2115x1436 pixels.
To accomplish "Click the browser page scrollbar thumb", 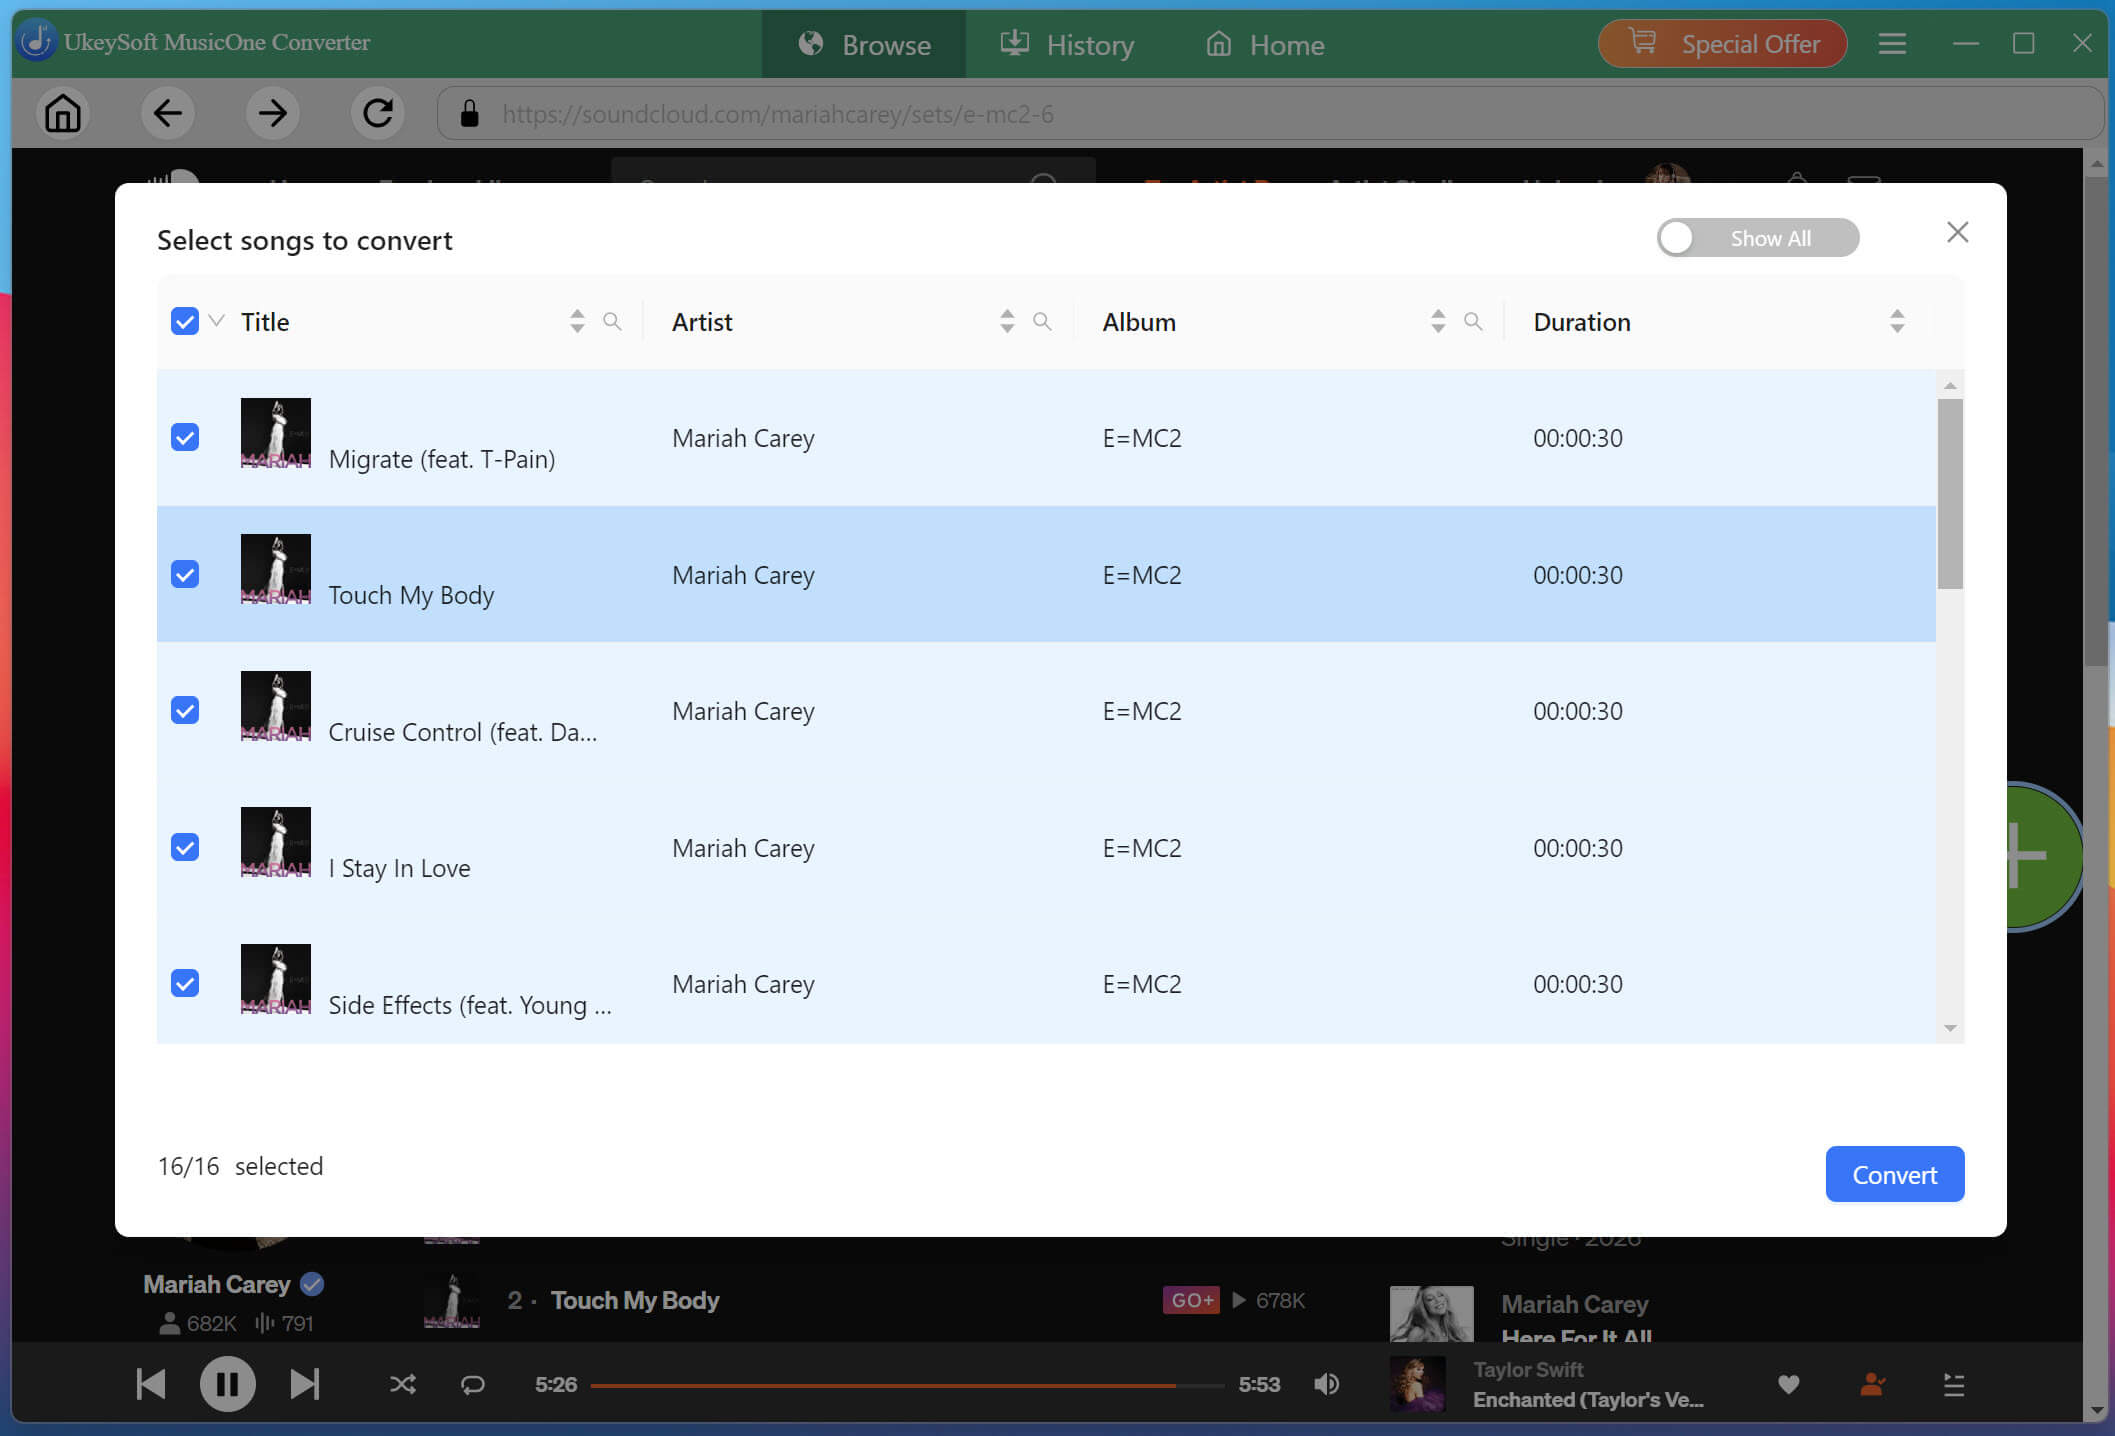I will pos(2097,420).
